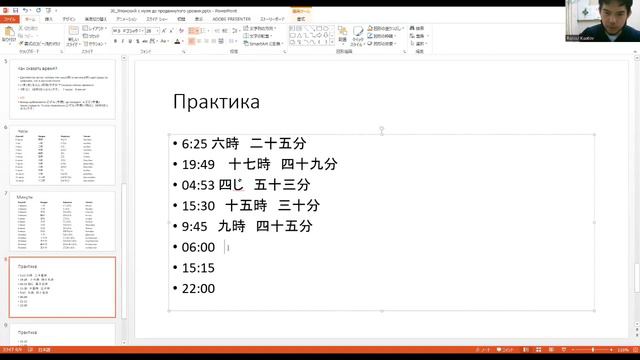The image size is (640, 360).
Task: Increase the list indent level
Action: [224, 31]
